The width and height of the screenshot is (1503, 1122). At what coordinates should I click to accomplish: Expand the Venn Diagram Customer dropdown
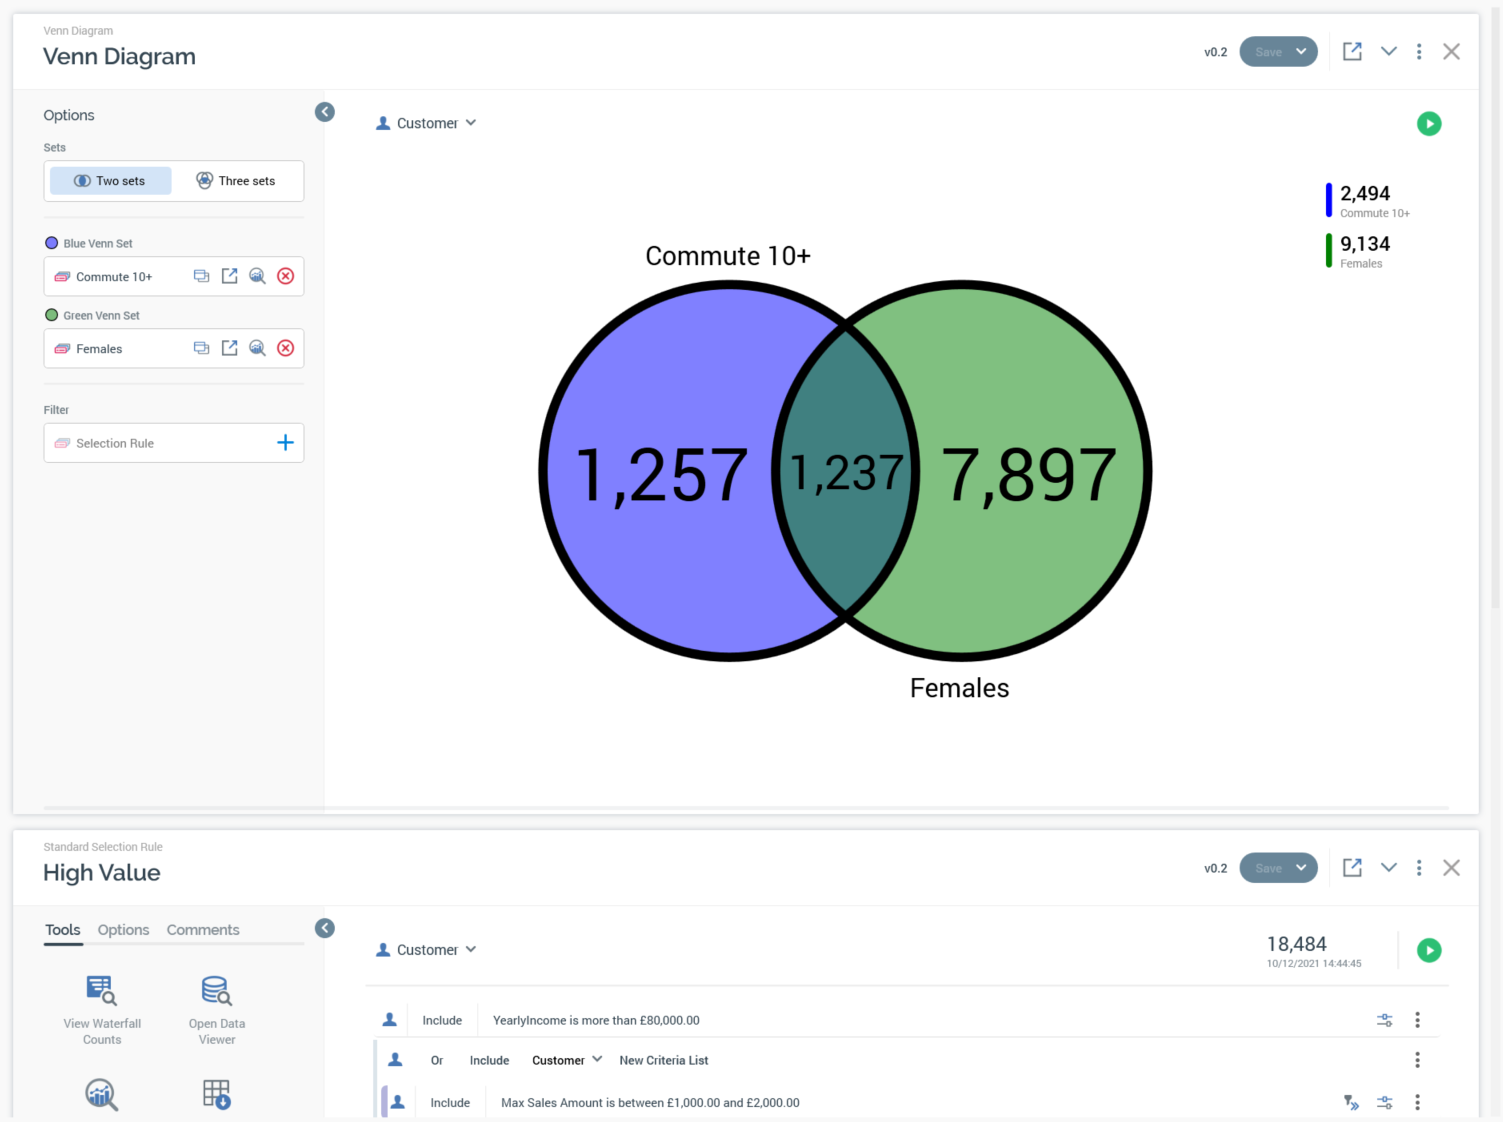427,124
